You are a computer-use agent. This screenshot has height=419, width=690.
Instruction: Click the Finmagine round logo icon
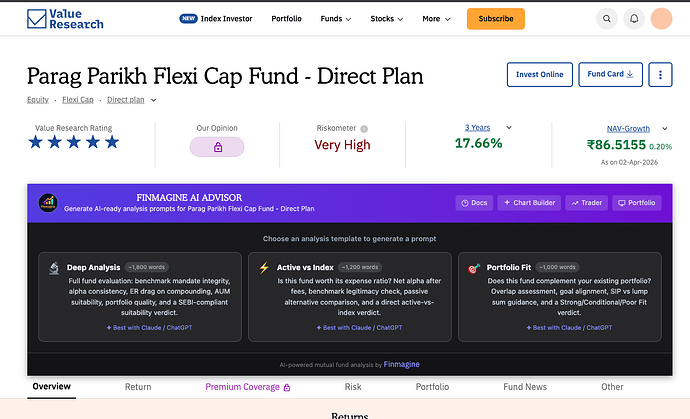pyautogui.click(x=48, y=203)
